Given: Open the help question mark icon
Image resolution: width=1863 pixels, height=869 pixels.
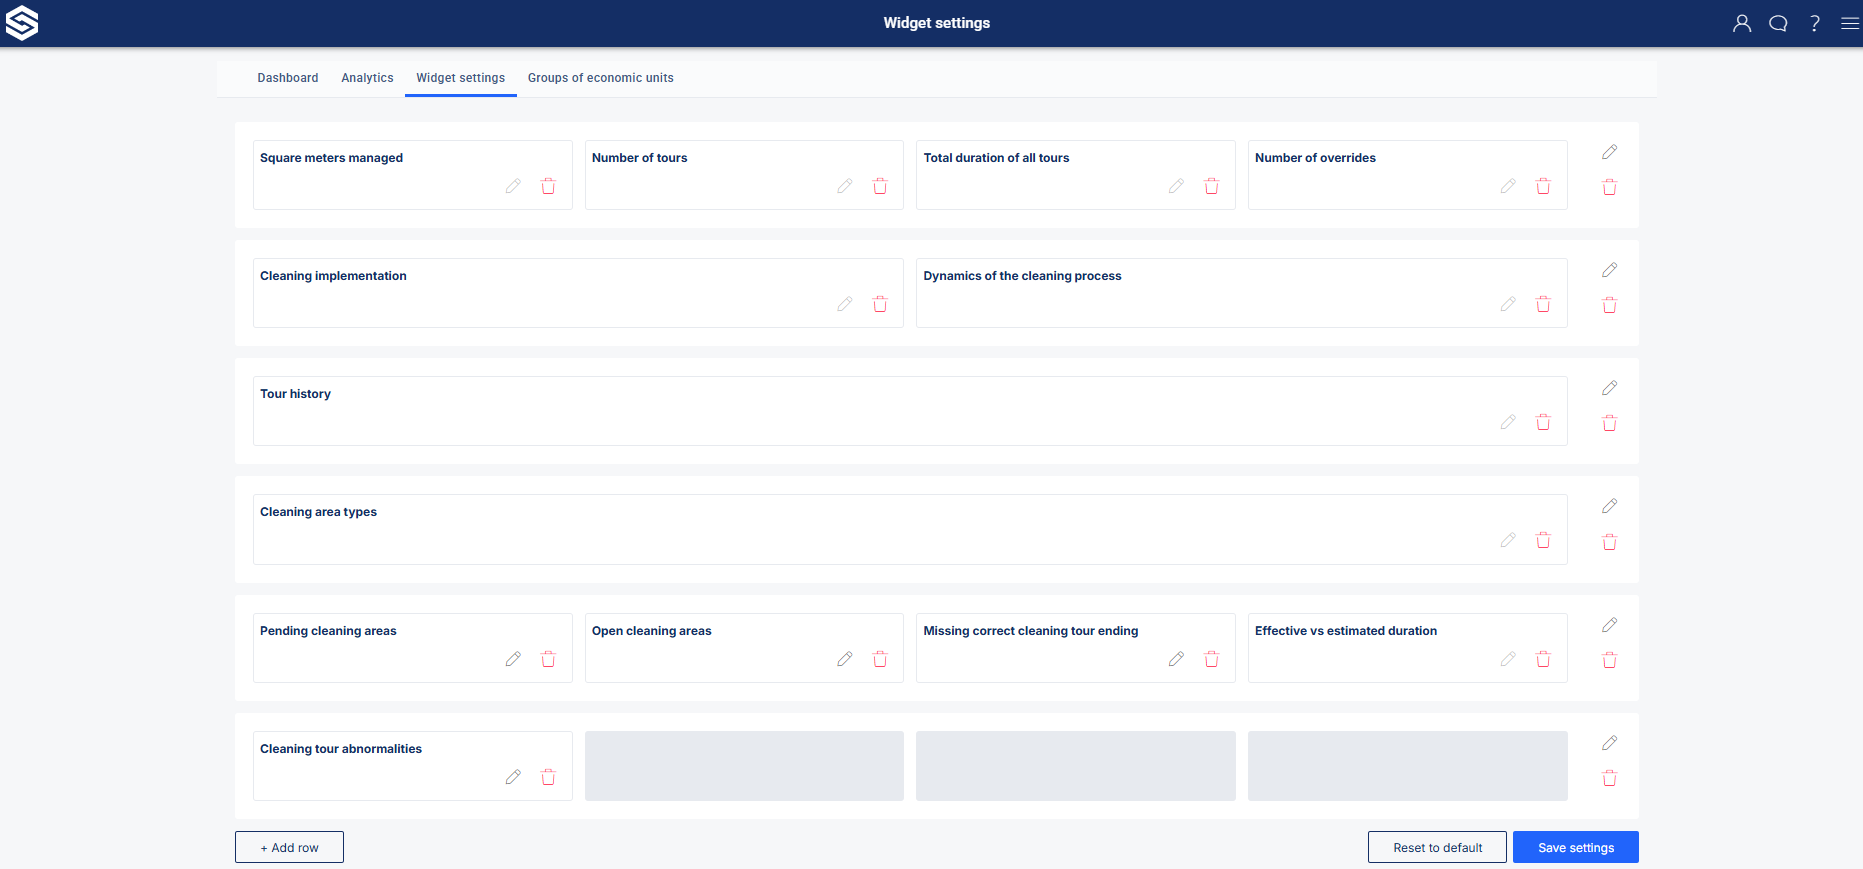Looking at the screenshot, I should click(1814, 23).
